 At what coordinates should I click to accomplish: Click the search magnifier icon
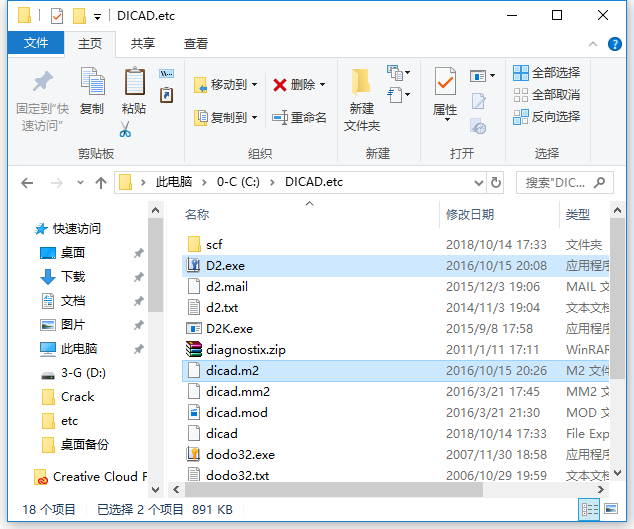coord(600,182)
